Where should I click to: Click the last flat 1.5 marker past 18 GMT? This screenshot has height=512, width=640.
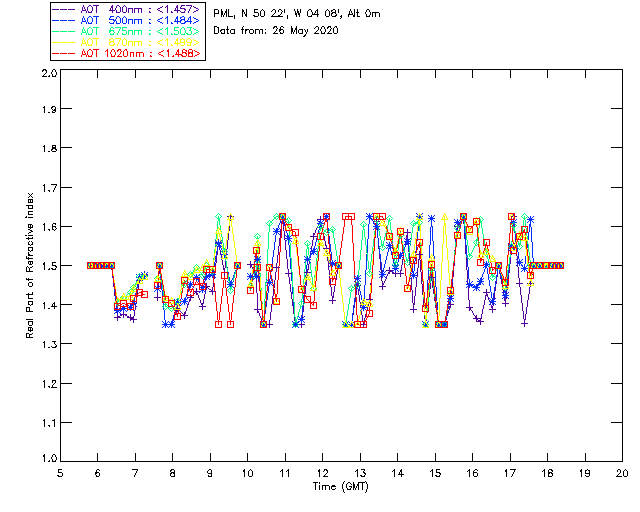561,265
